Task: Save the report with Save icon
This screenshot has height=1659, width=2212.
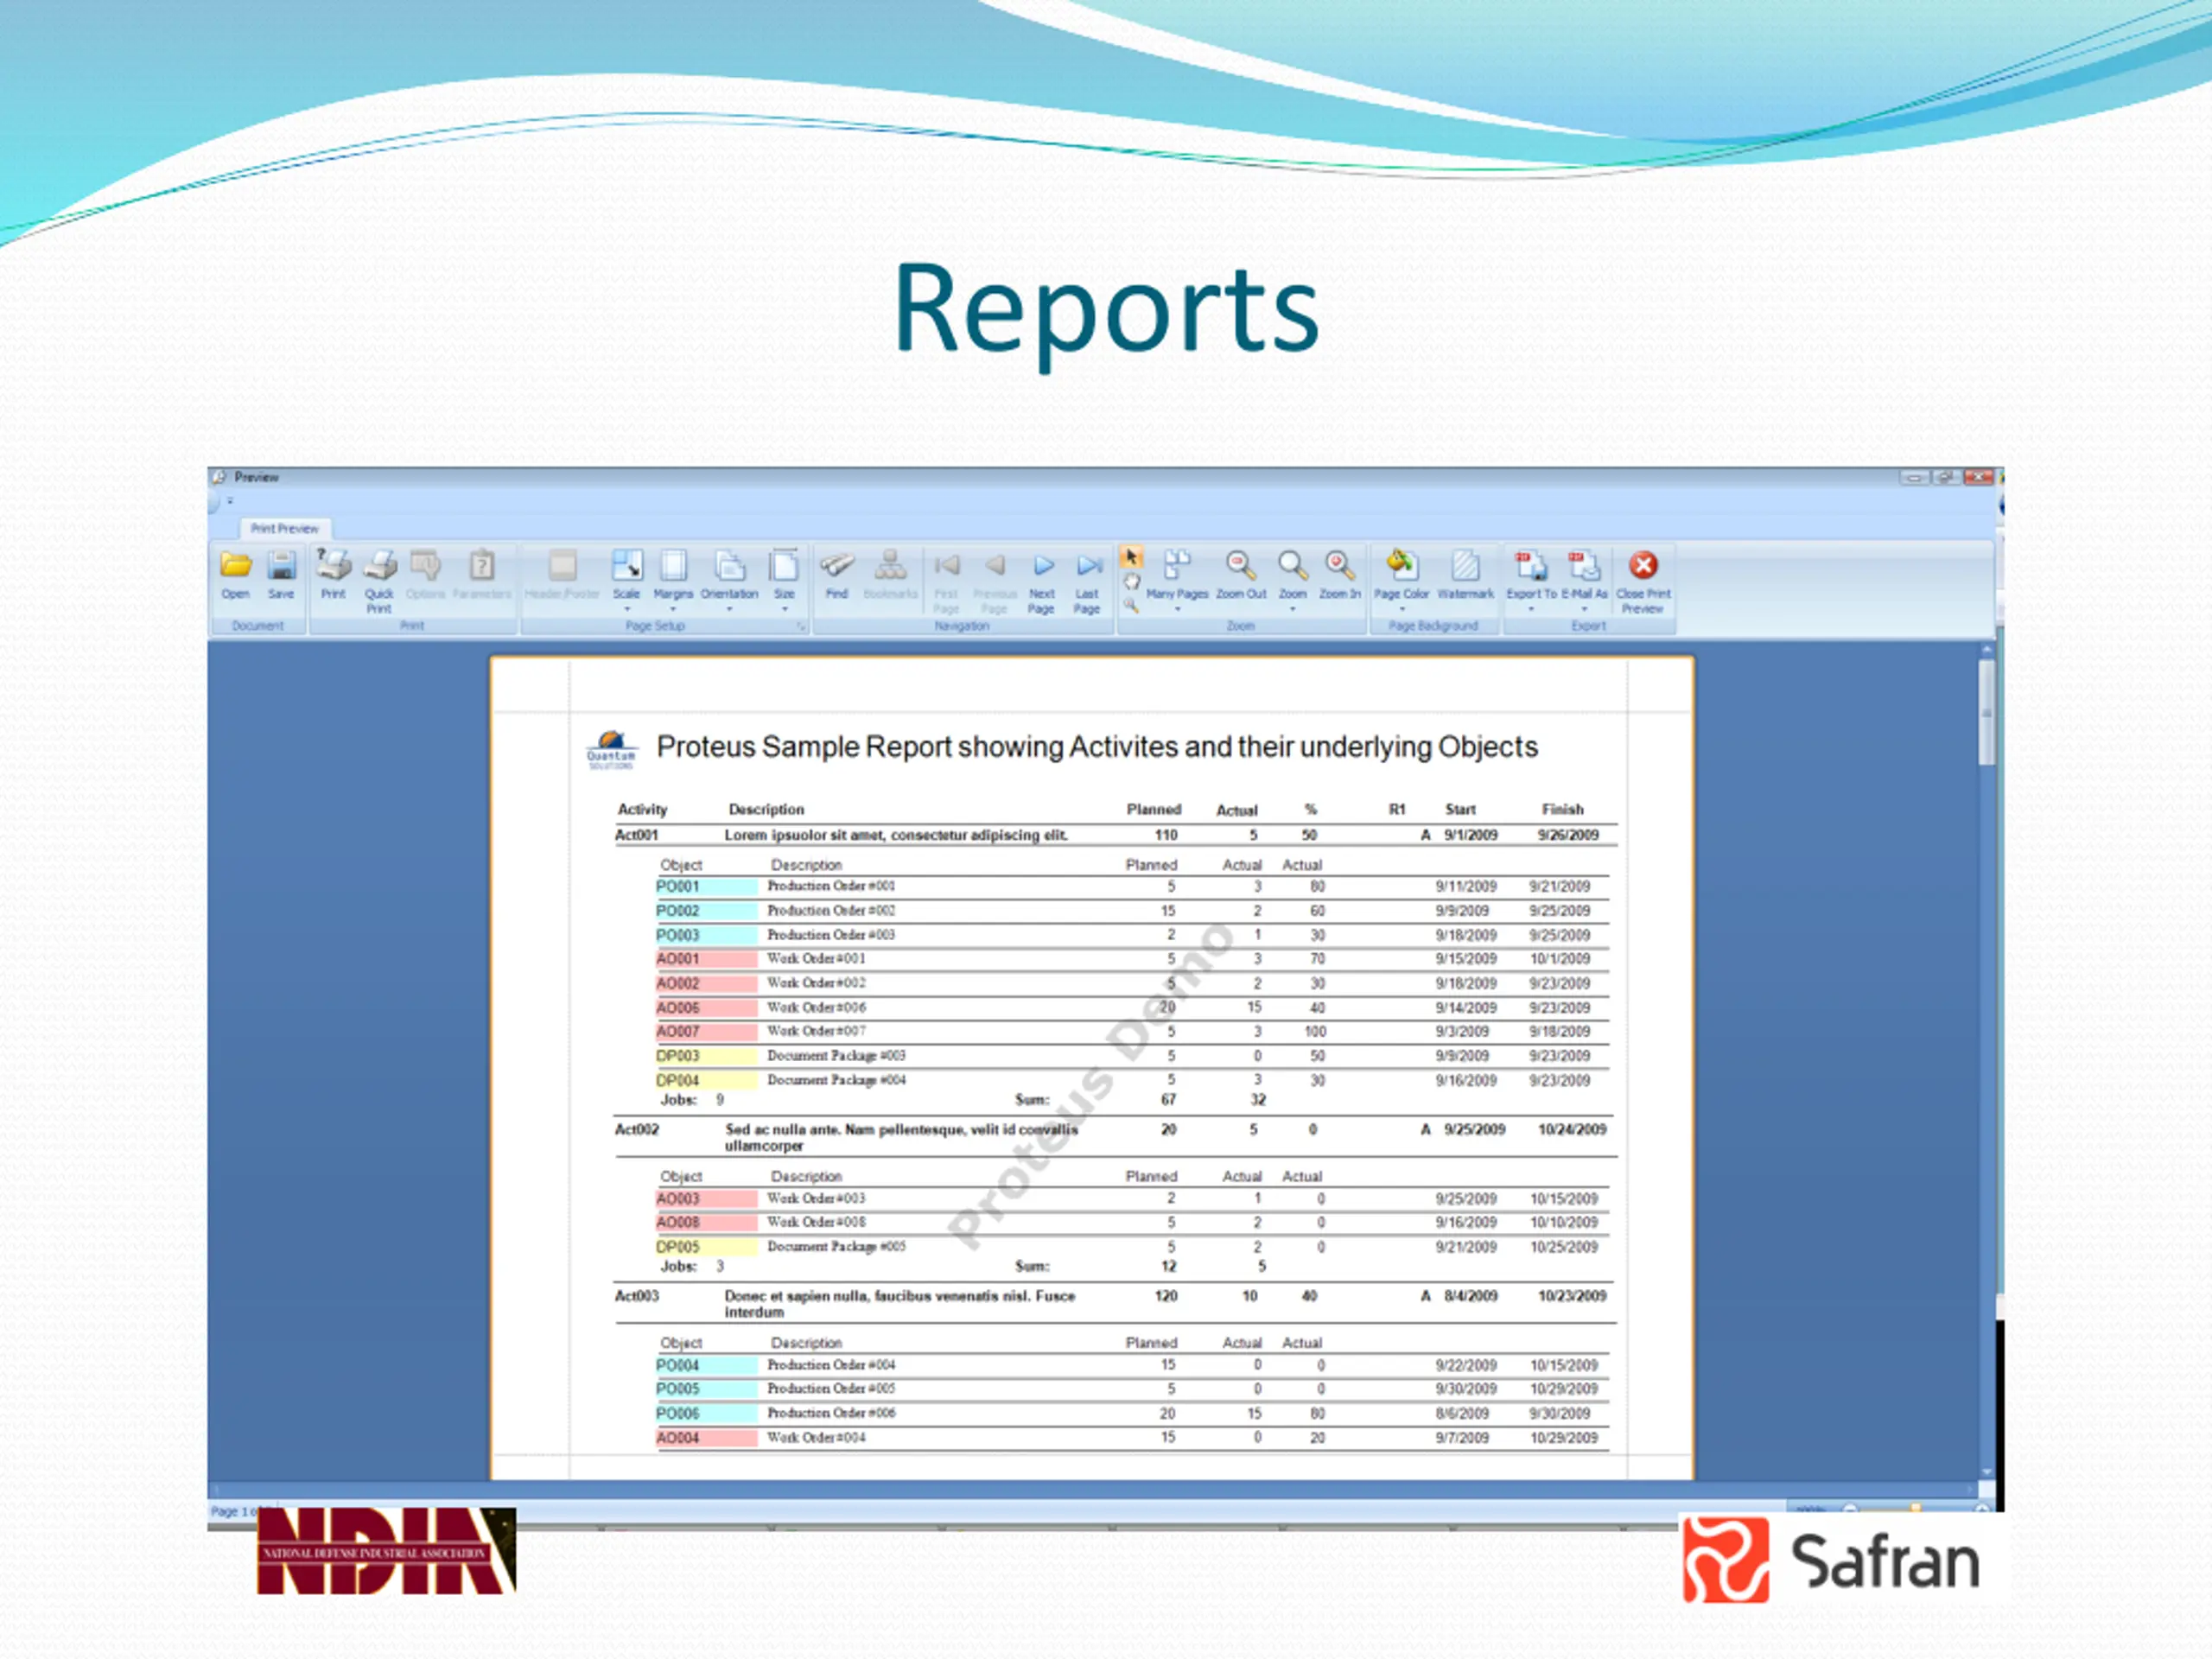Action: pyautogui.click(x=281, y=575)
